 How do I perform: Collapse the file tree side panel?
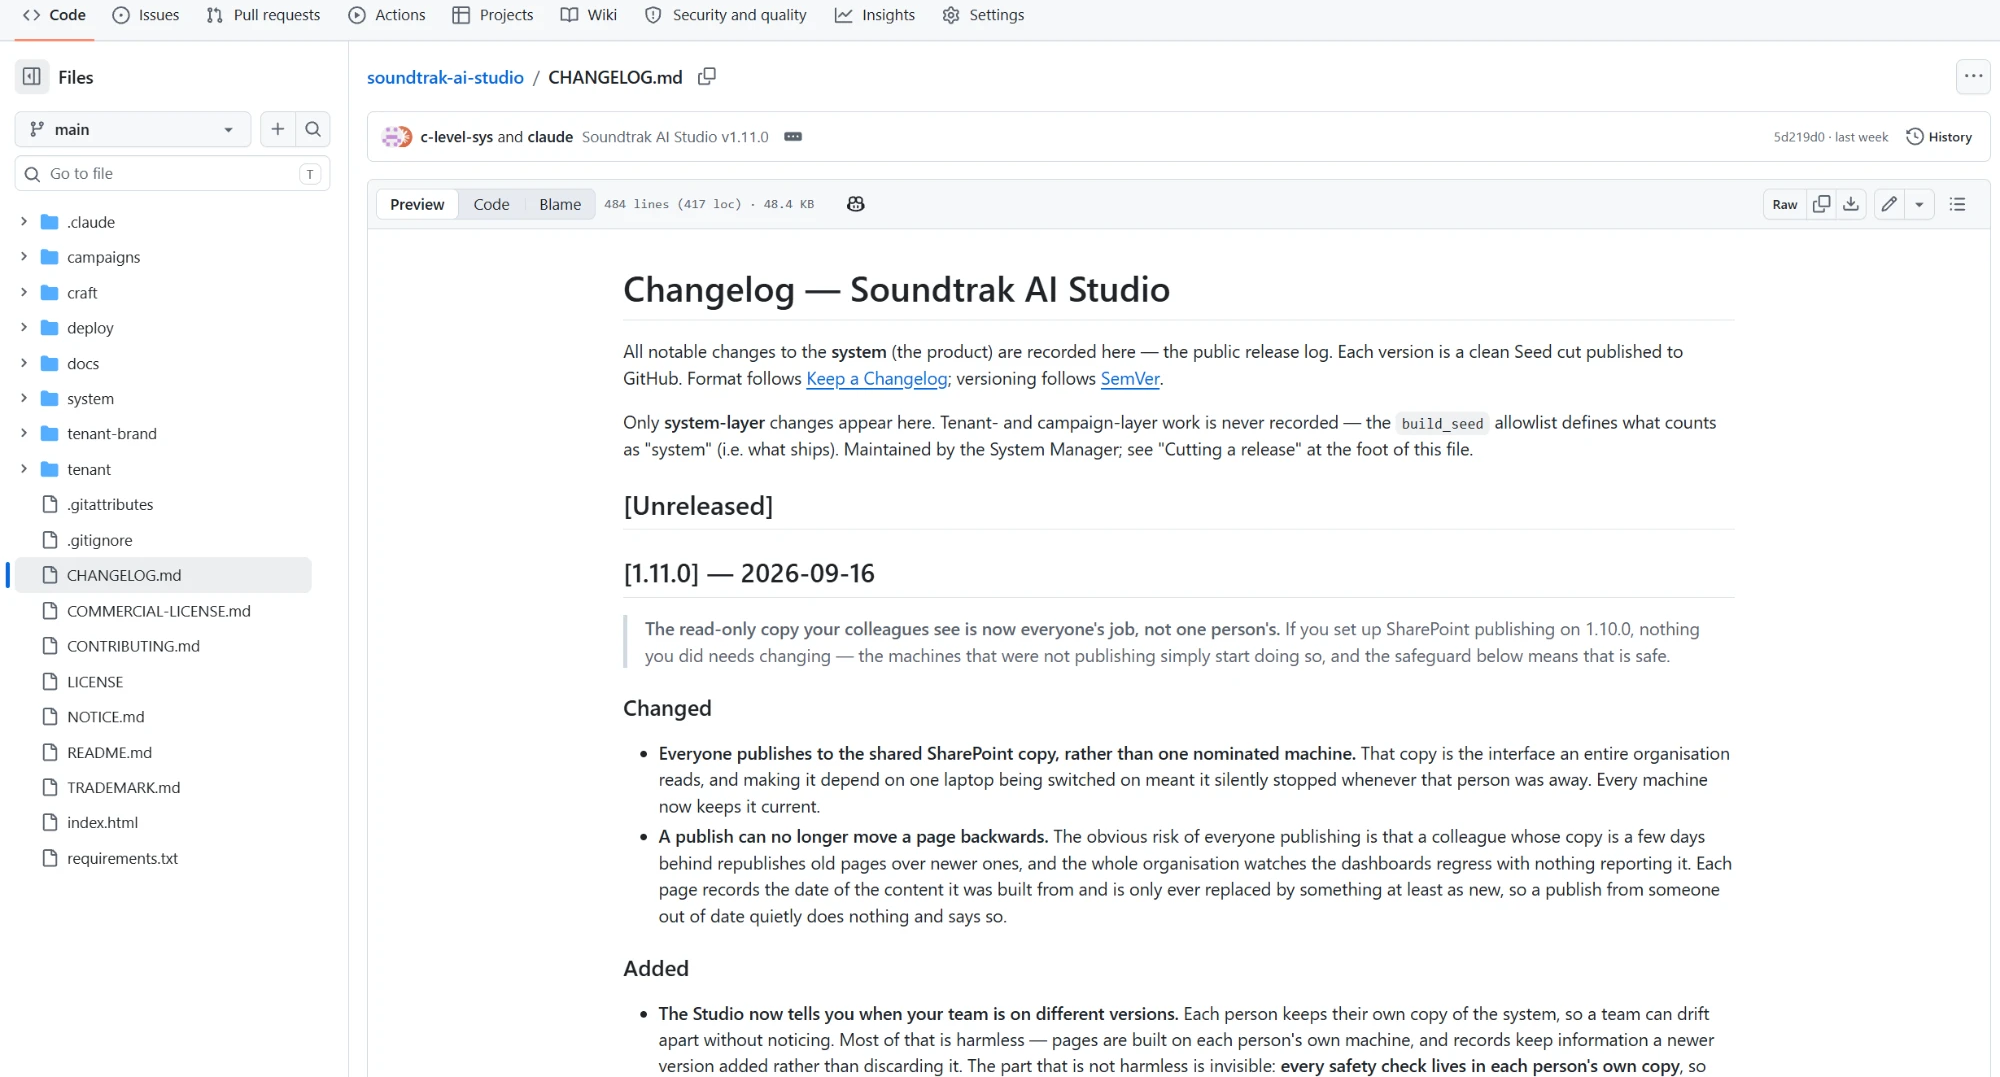32,77
